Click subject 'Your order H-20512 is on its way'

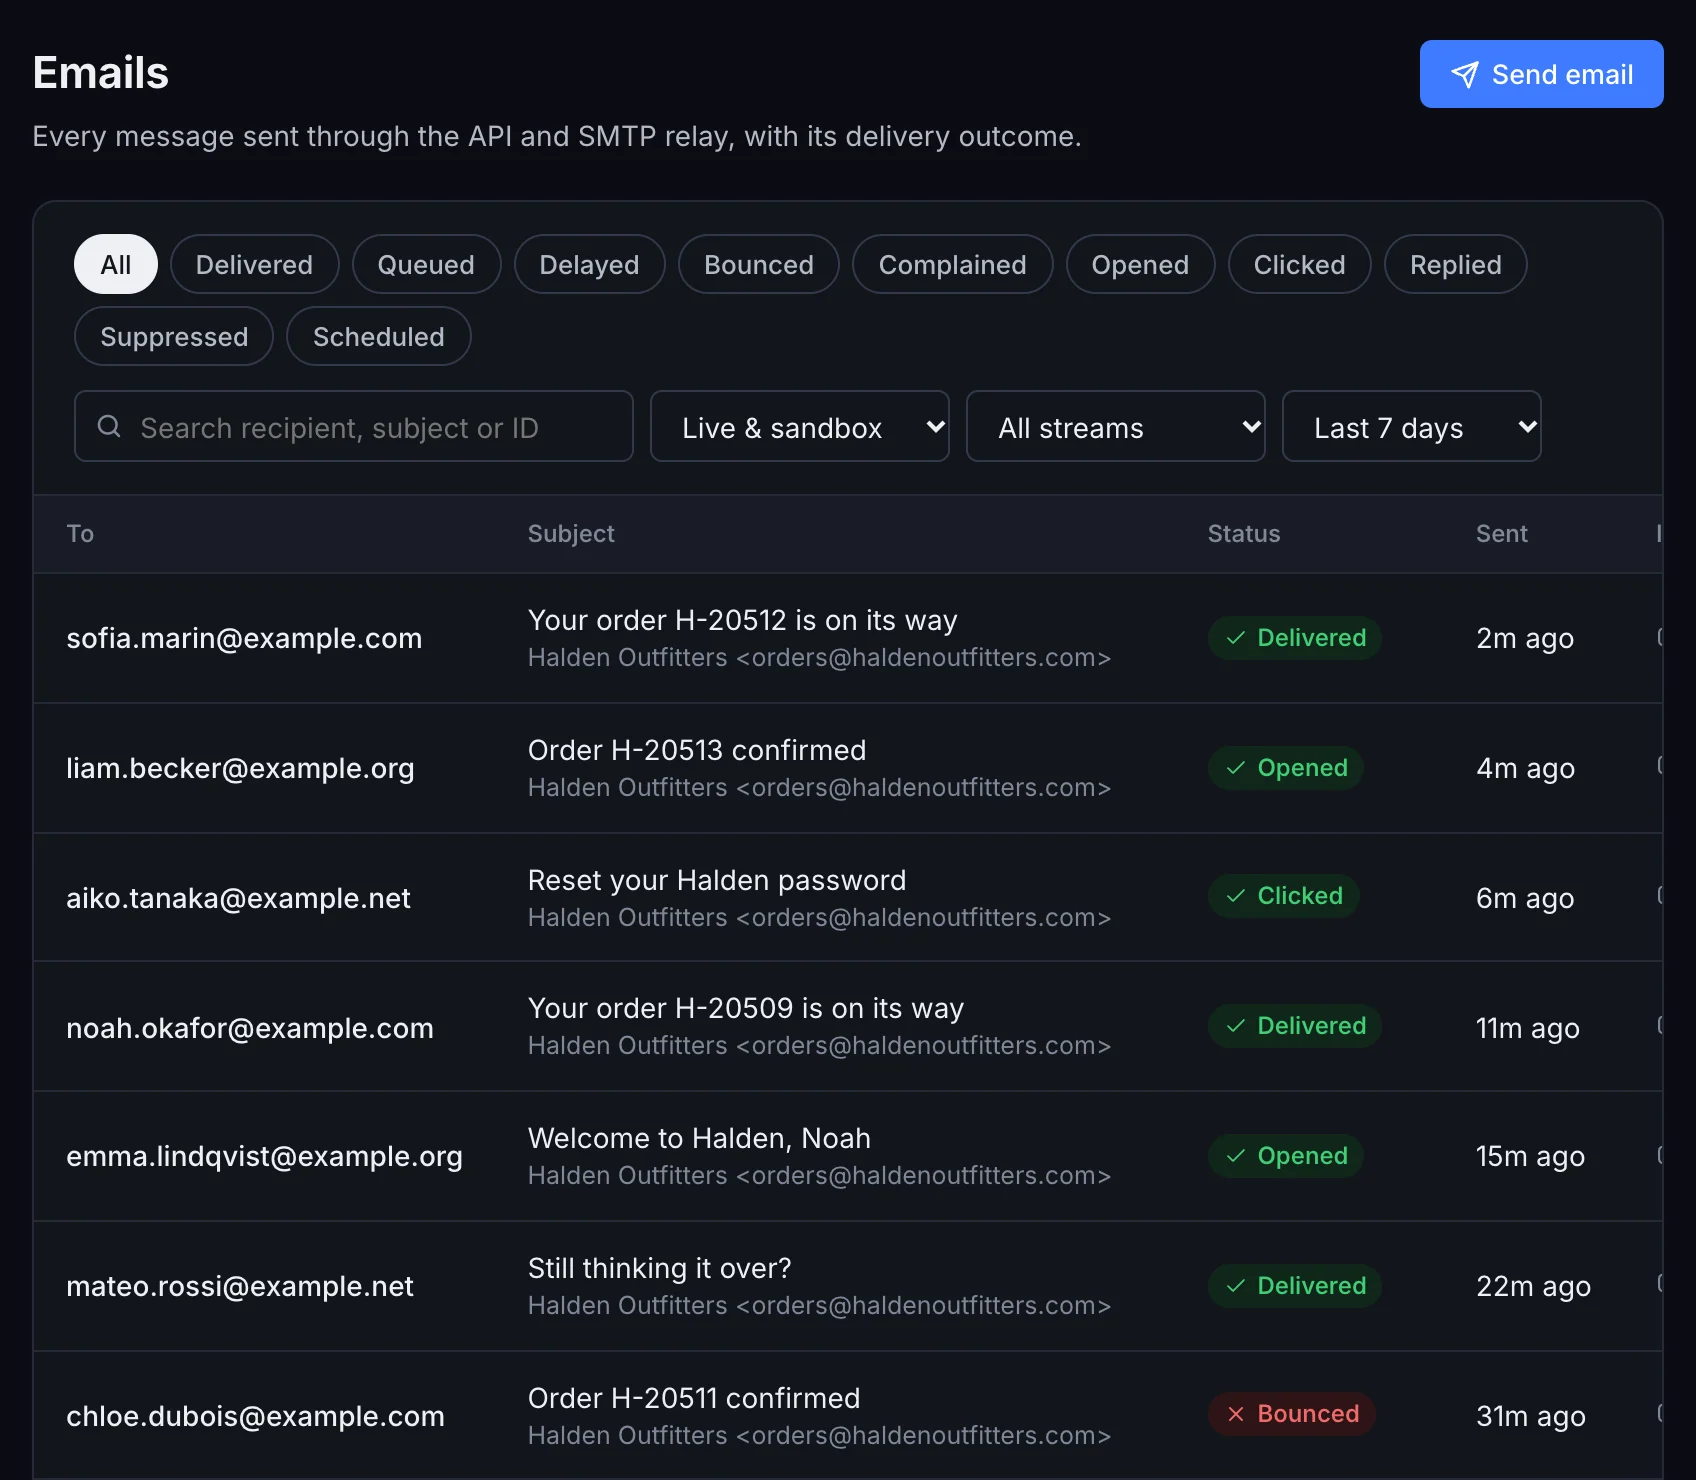(742, 620)
